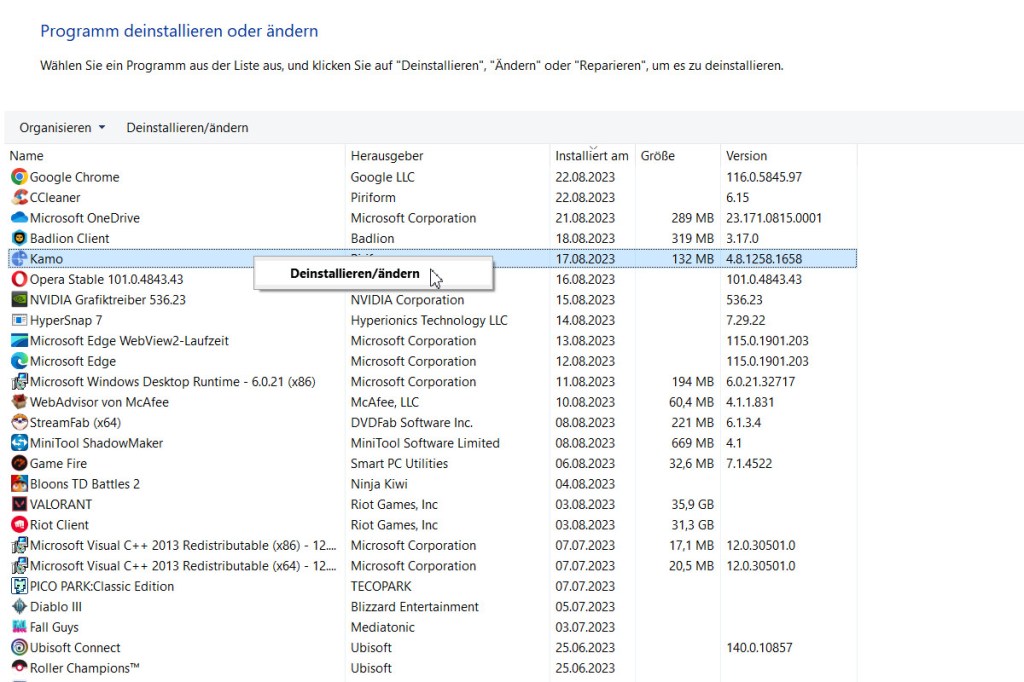Click install date 14.08.2023 of HyperSnap
Screen dimensions: 1024x682
coord(585,320)
